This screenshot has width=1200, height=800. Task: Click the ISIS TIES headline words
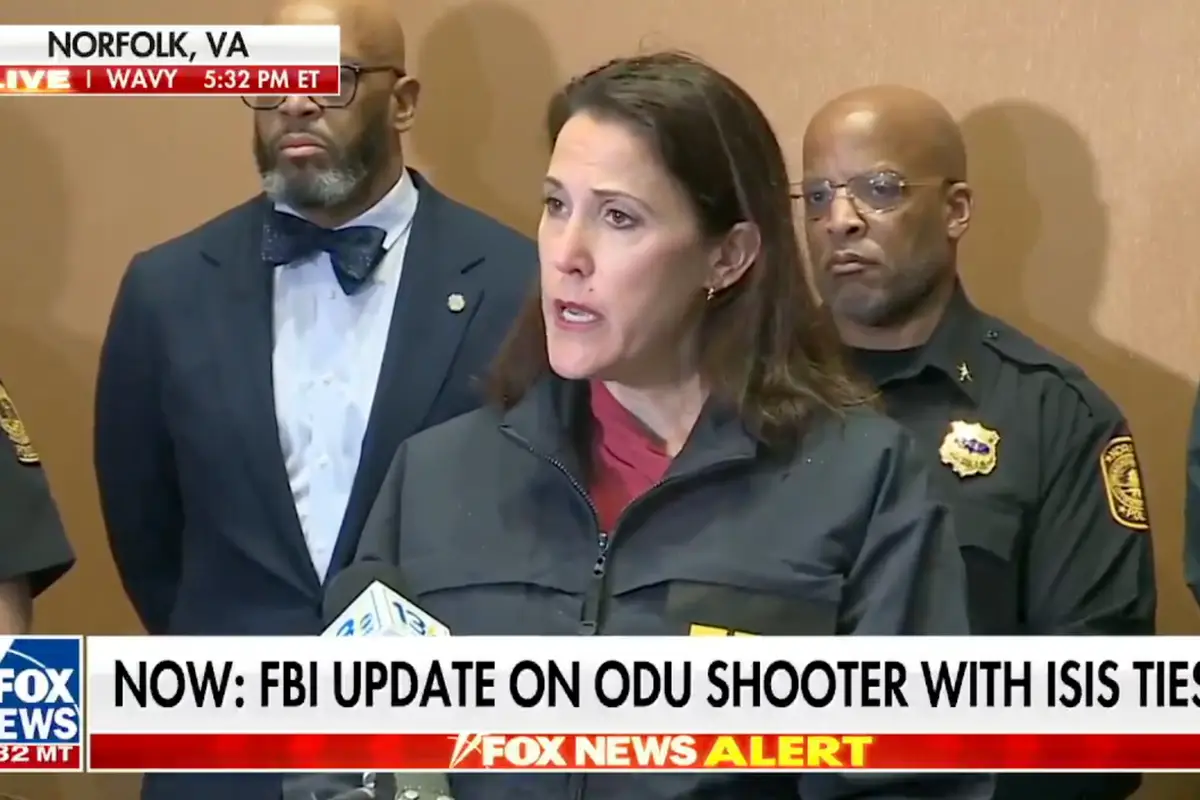1102,685
